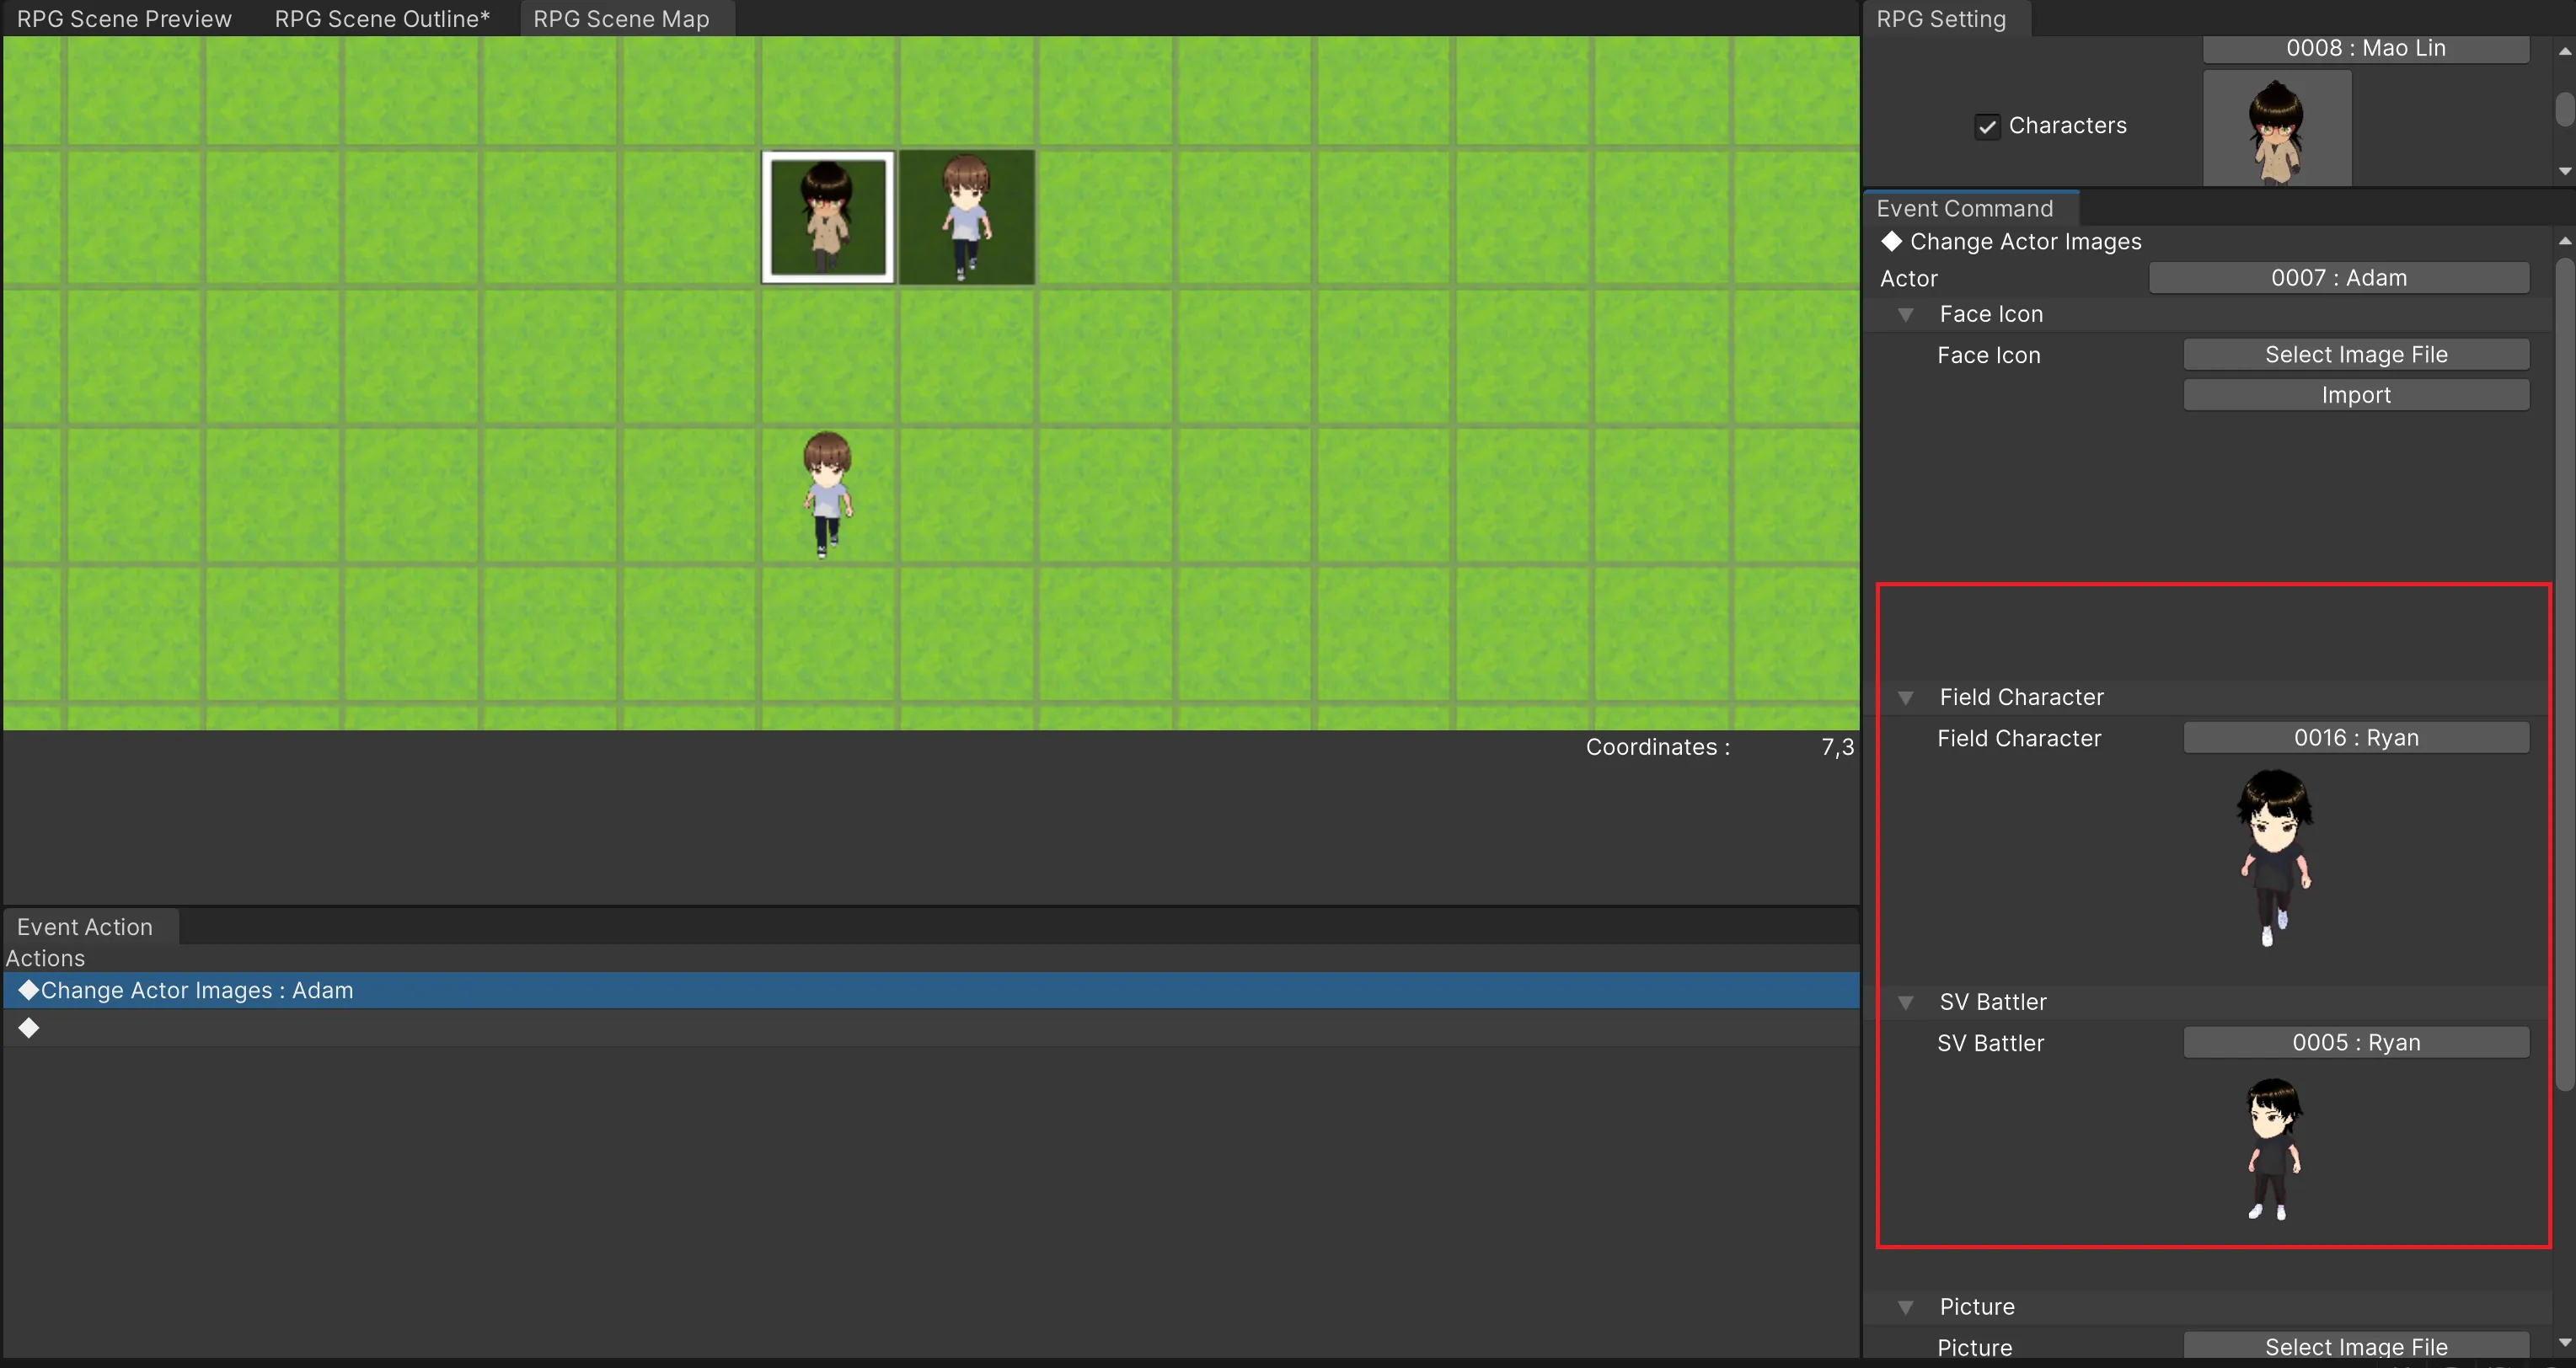Click the scroll down arrow of the character settings list
2576x1368 pixels.
(2565, 171)
